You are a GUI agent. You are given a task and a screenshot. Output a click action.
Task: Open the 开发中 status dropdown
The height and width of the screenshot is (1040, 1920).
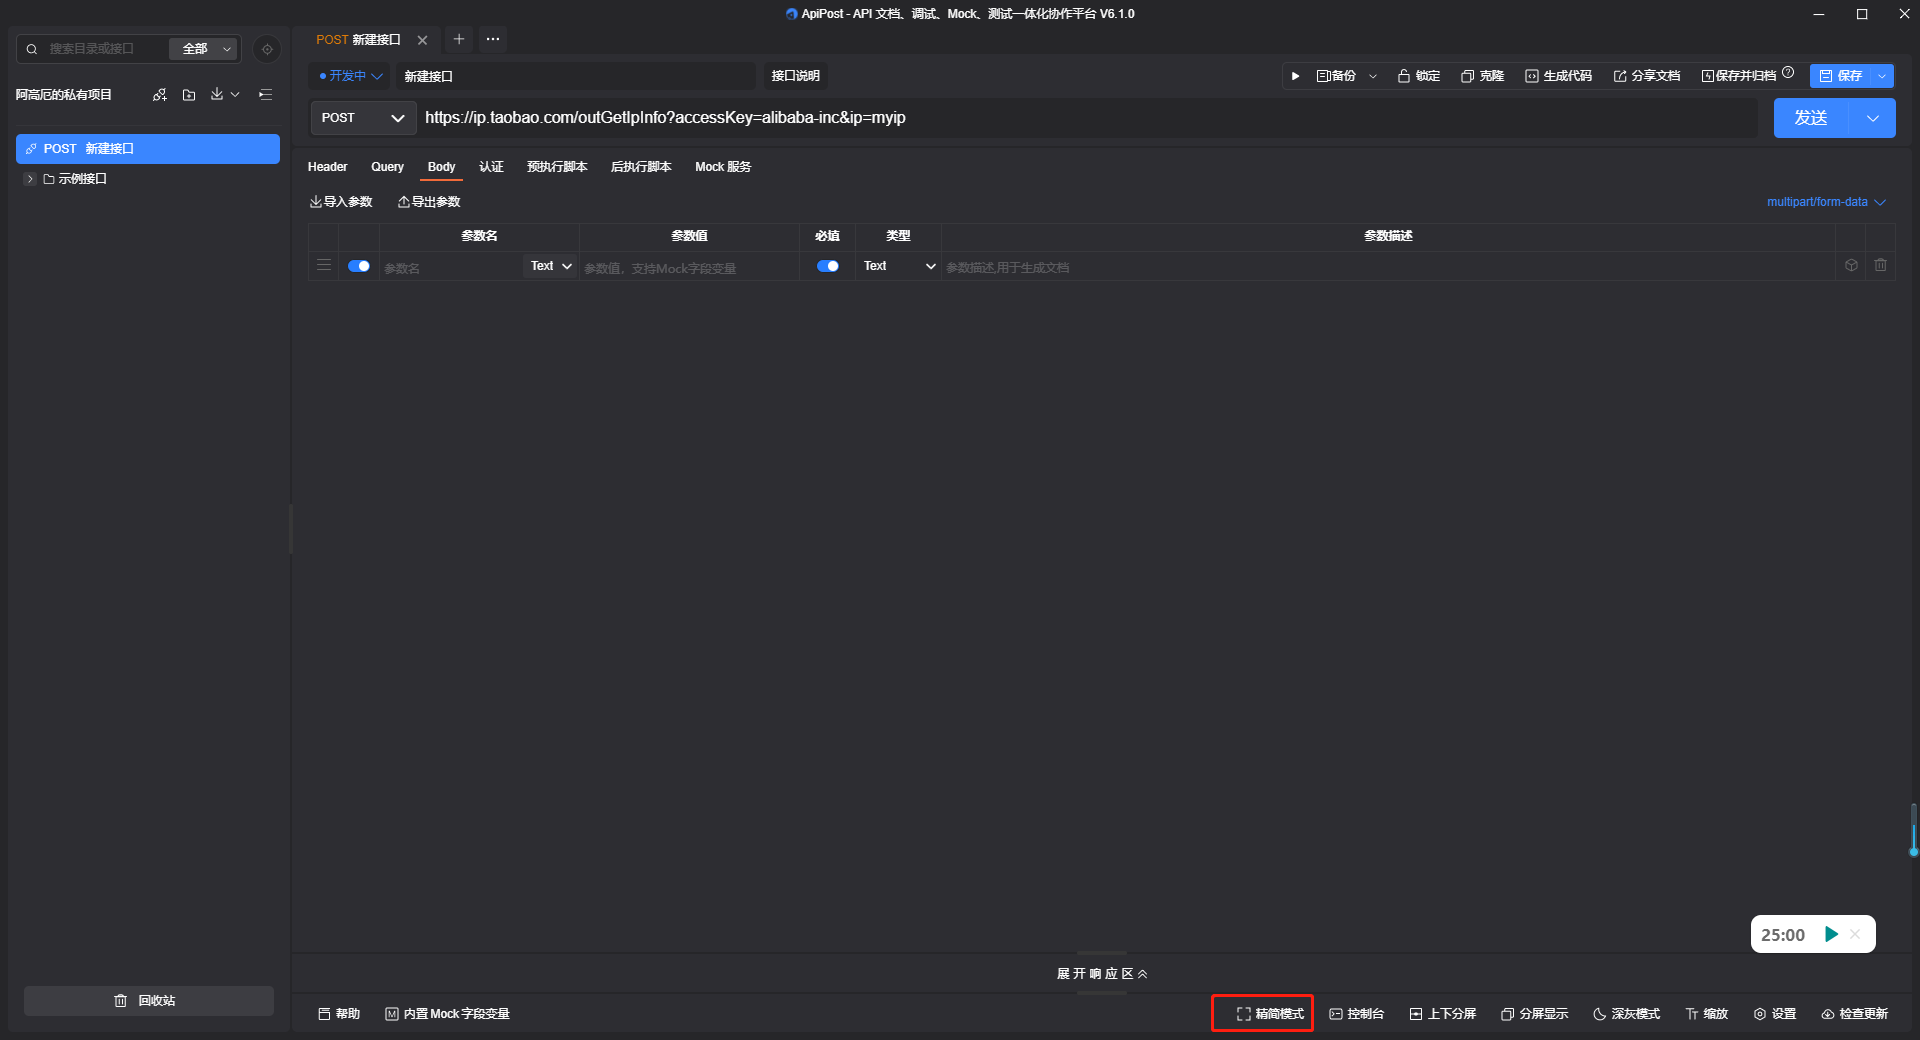350,76
